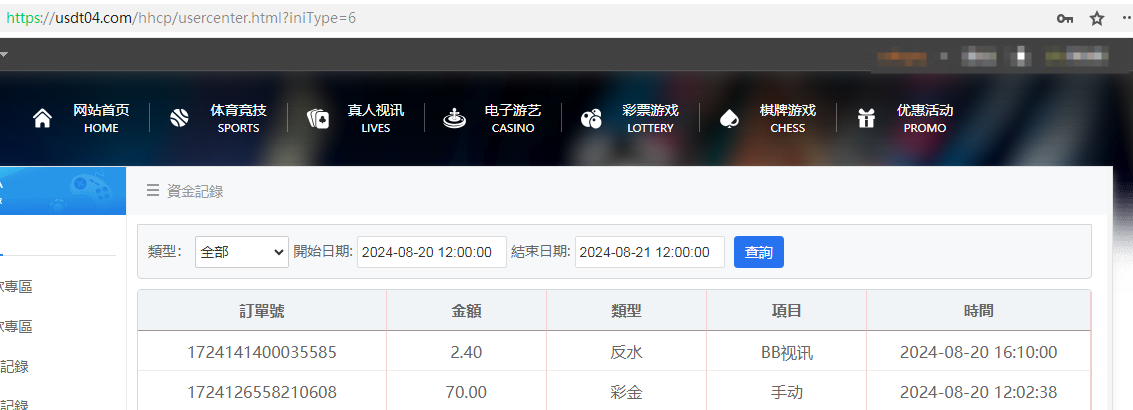Click the 開始日期 date input field
1133x410 pixels.
point(432,252)
